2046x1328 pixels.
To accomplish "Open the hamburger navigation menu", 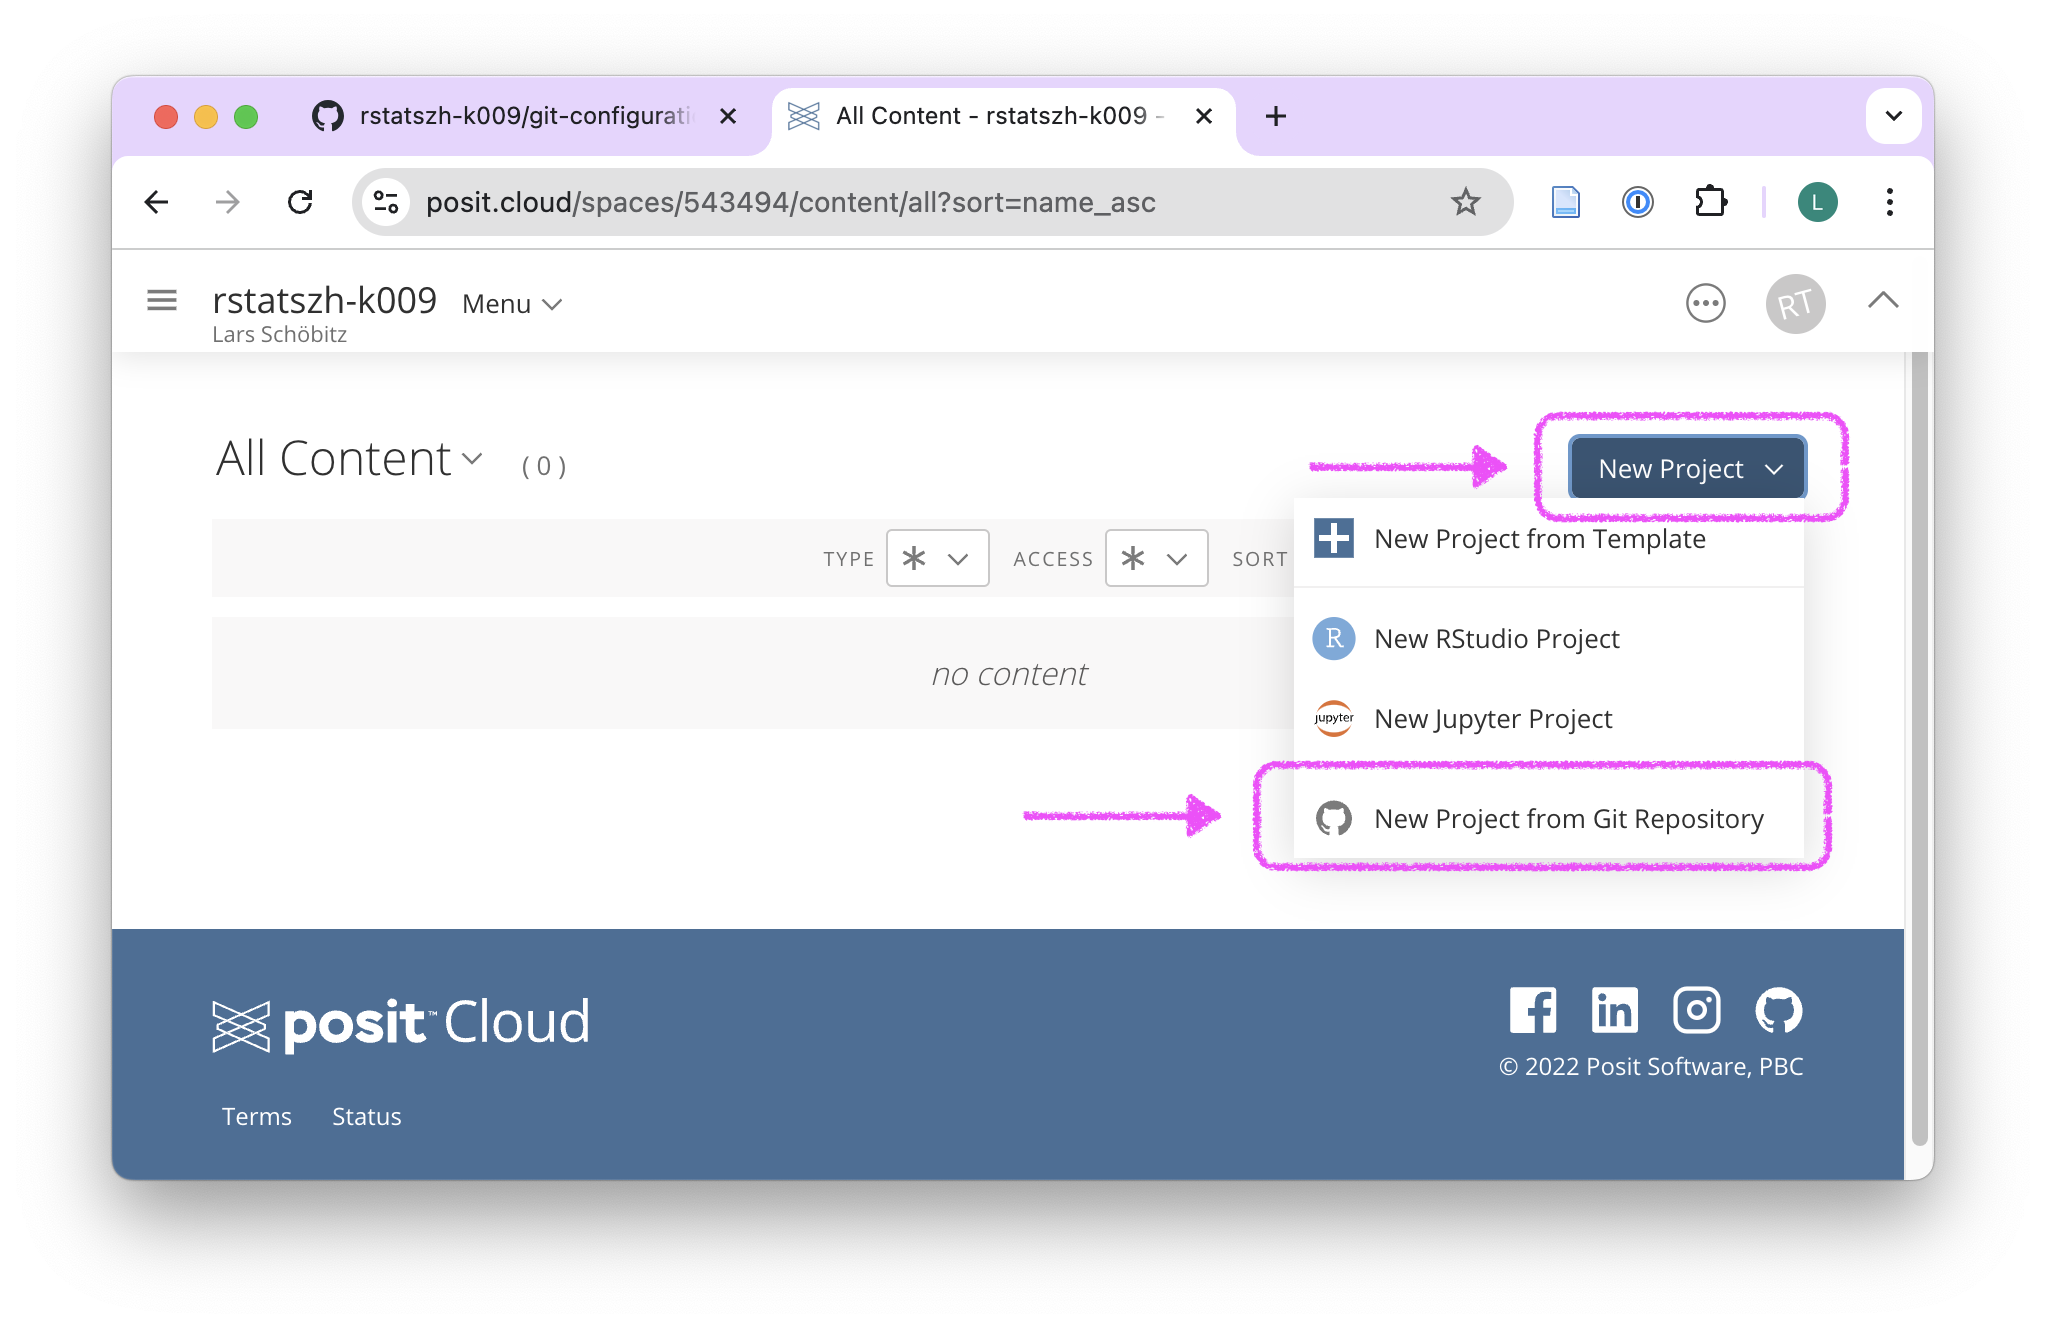I will (162, 300).
